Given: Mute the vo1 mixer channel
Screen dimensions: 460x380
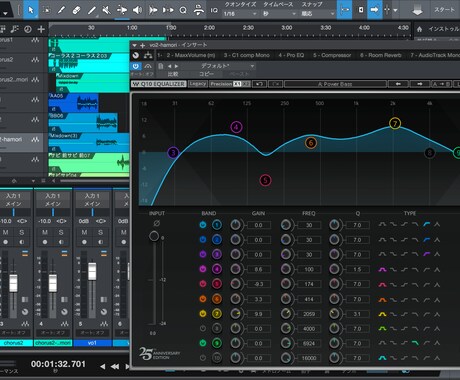Looking at the screenshot, I should point(84,232).
